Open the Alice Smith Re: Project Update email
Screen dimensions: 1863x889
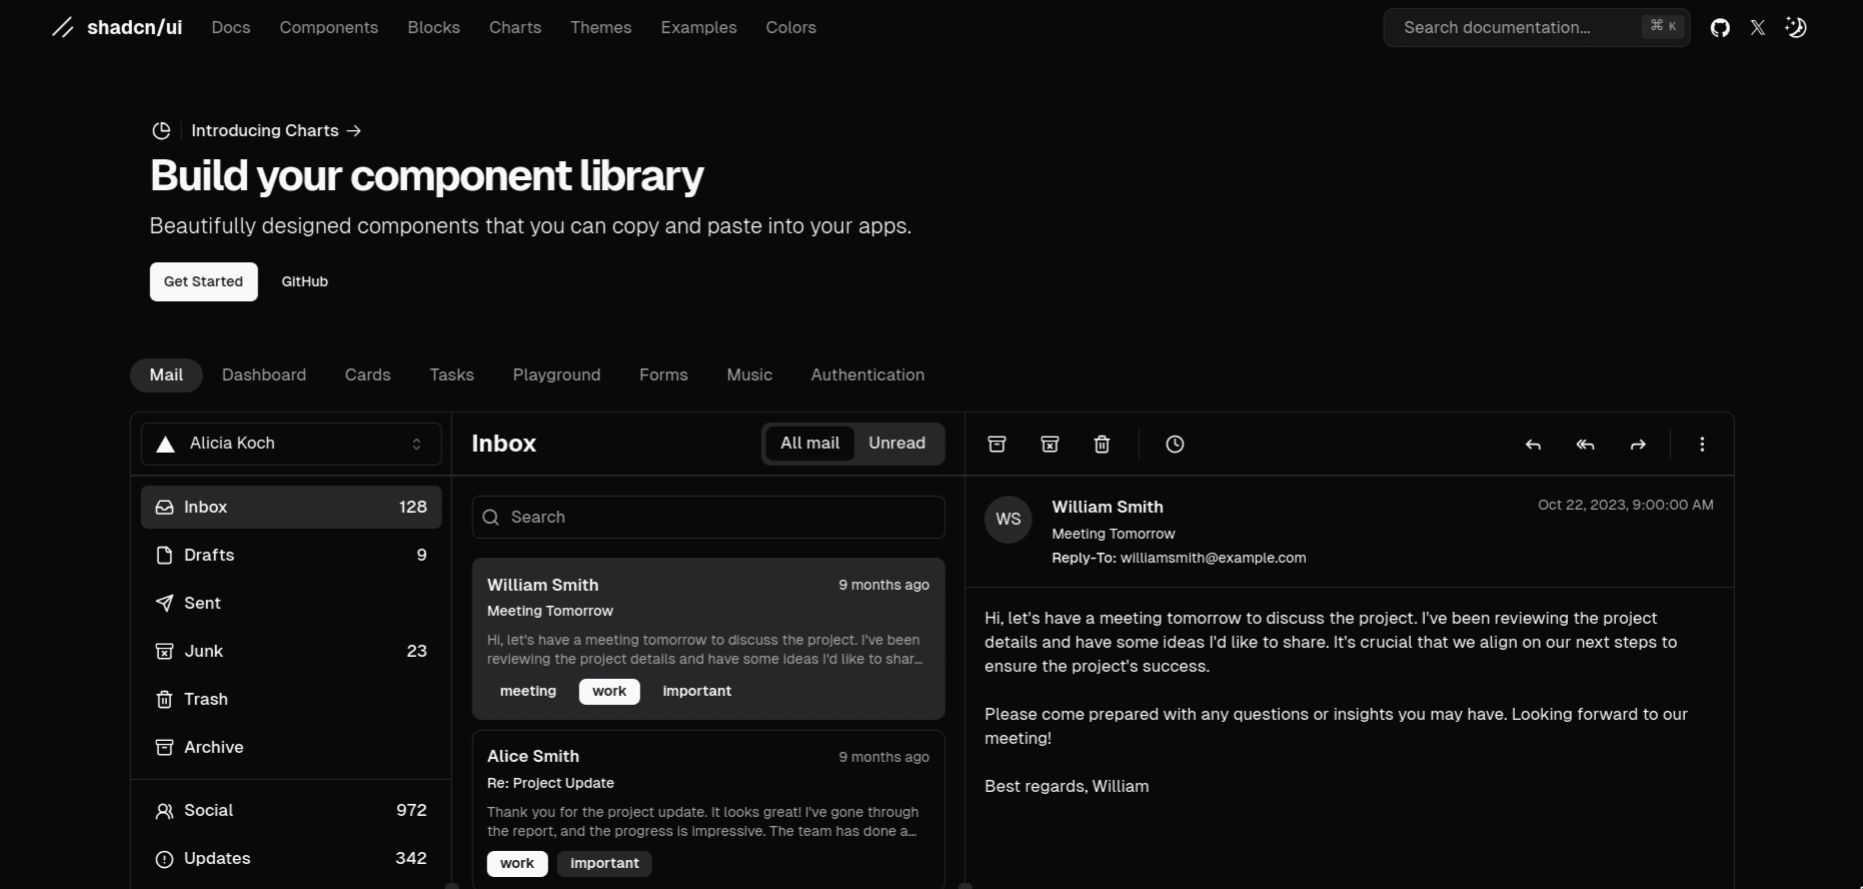[x=708, y=810]
